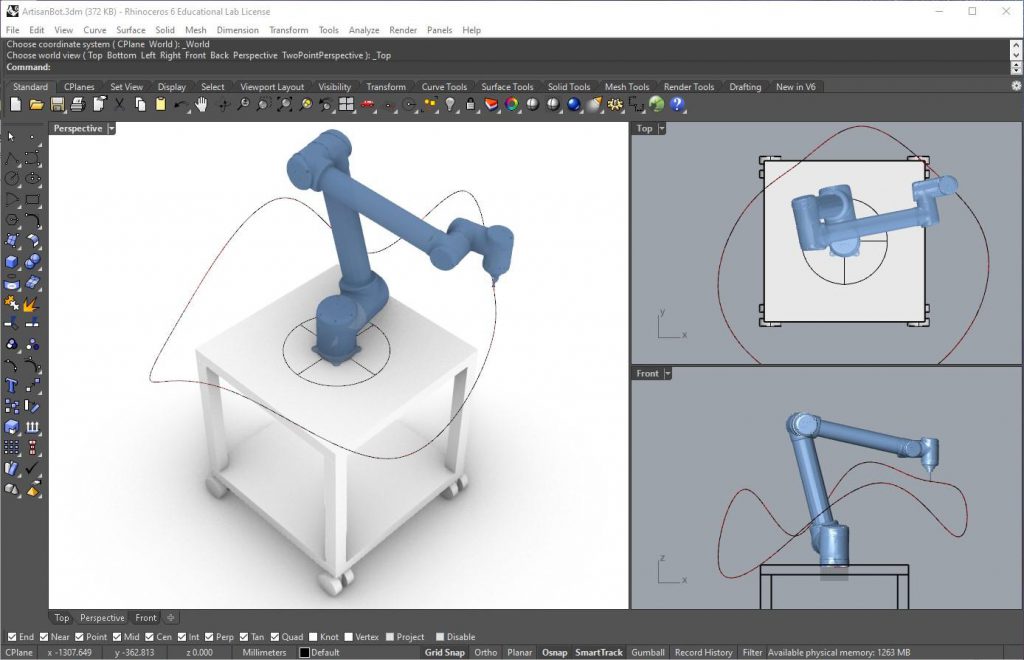
Task: Open toolbar options gear at right edge
Action: click(1016, 86)
